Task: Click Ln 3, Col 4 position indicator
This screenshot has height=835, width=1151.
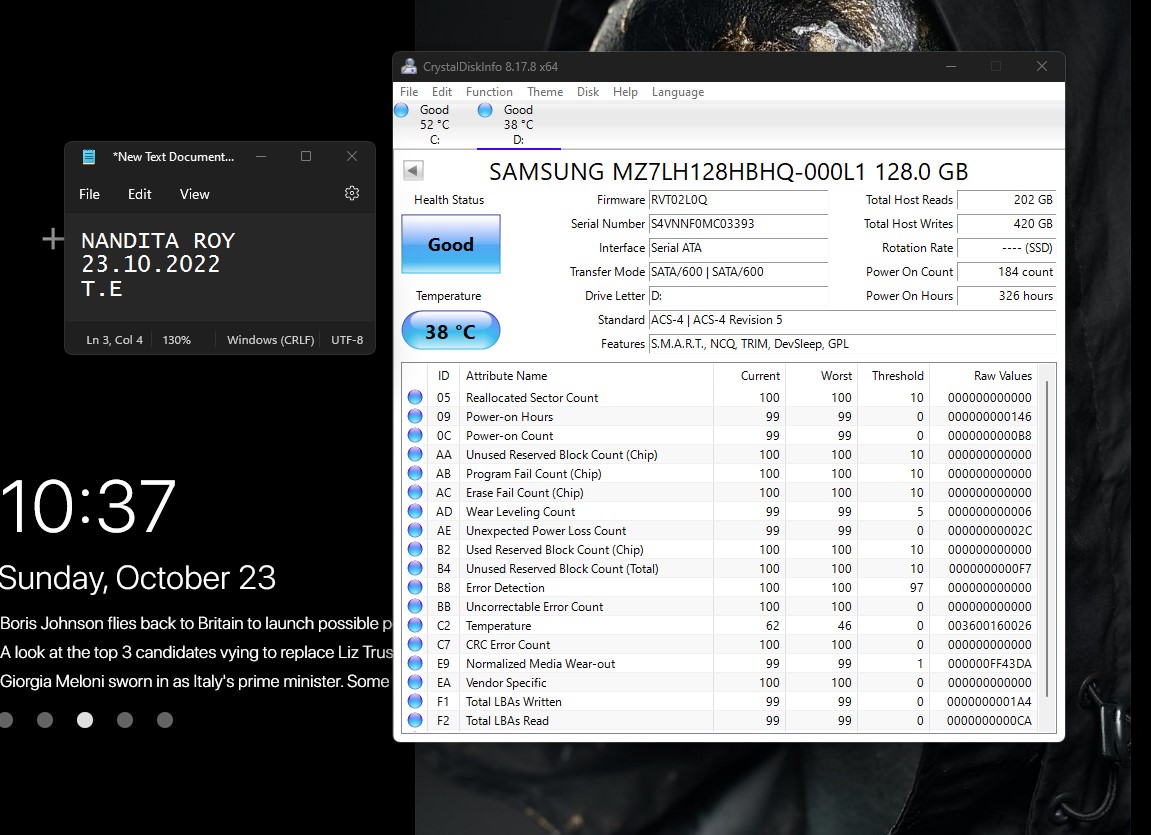Action: point(115,340)
